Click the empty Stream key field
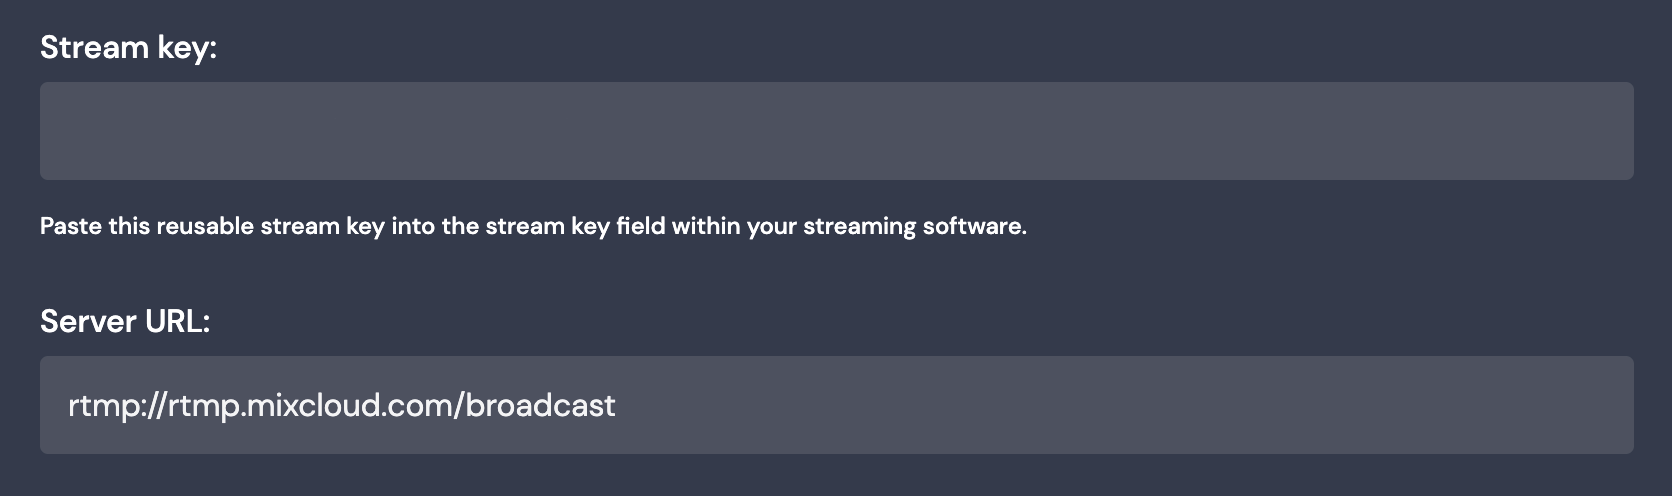Screen dimensions: 1672x496 click(x=836, y=131)
